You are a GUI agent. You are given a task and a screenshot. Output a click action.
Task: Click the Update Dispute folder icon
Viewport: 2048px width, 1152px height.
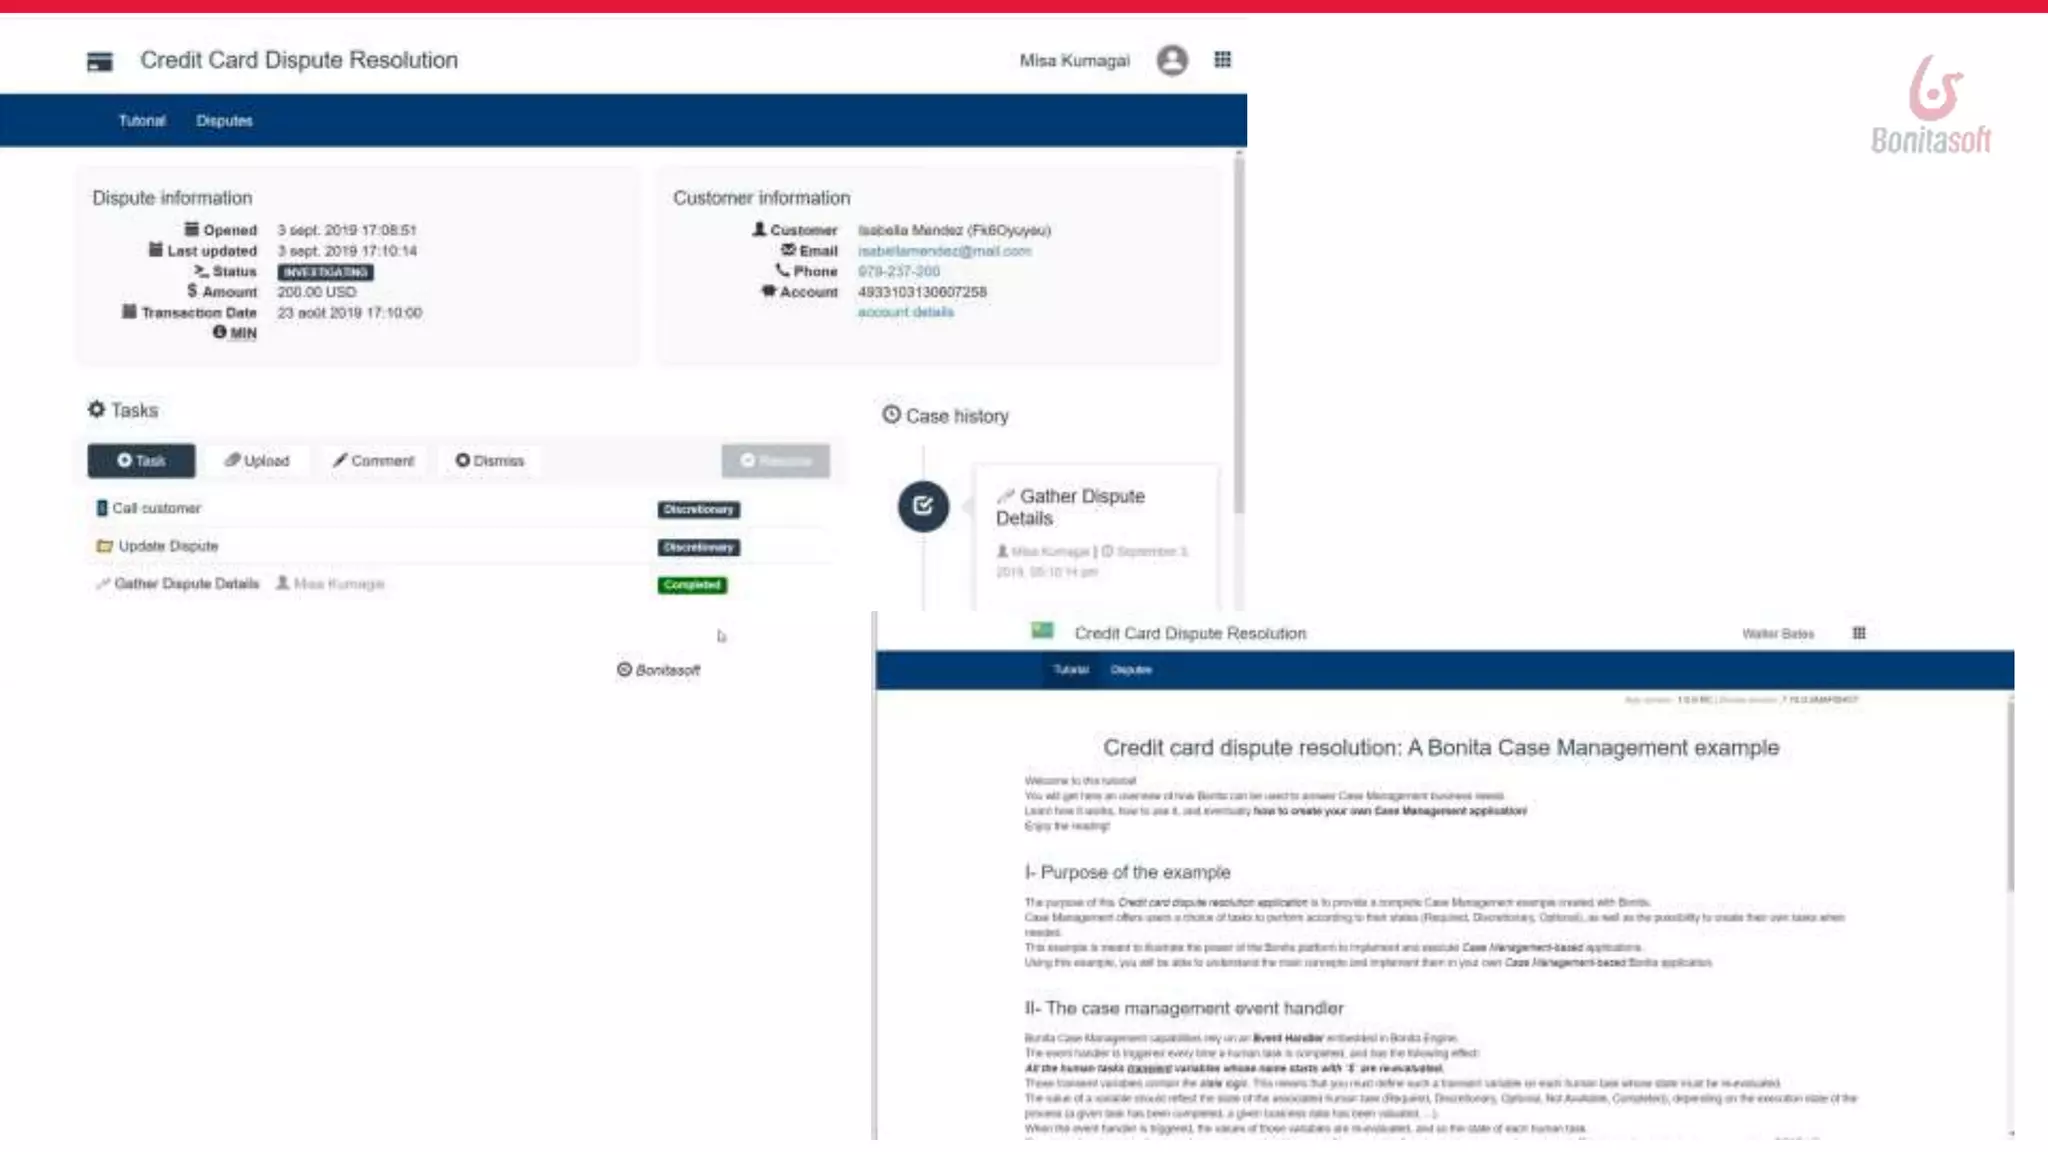(104, 546)
